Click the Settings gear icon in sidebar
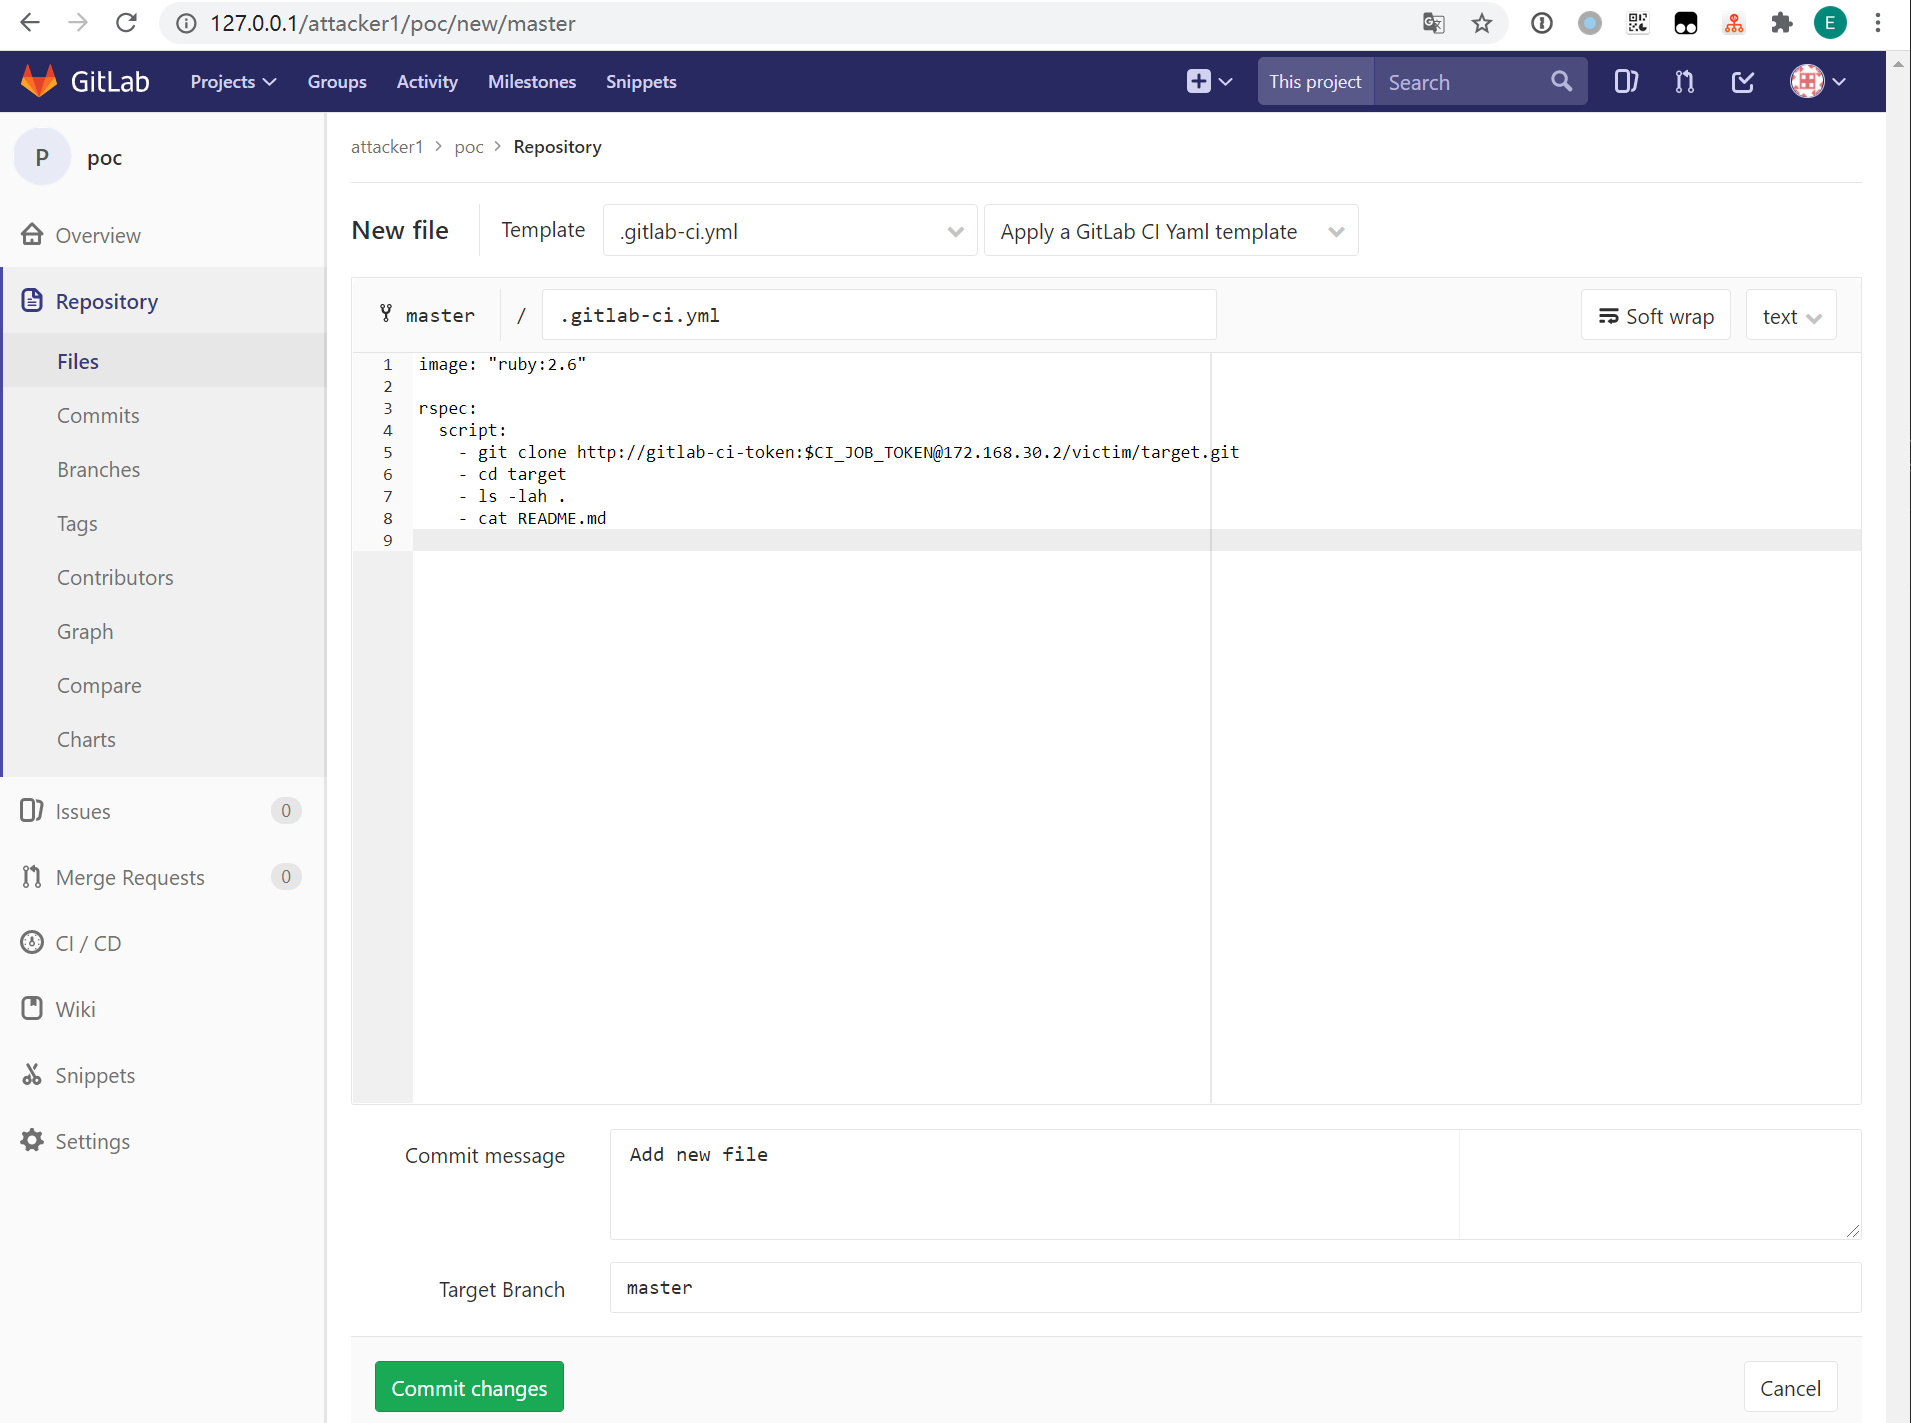The image size is (1911, 1423). pyautogui.click(x=32, y=1141)
